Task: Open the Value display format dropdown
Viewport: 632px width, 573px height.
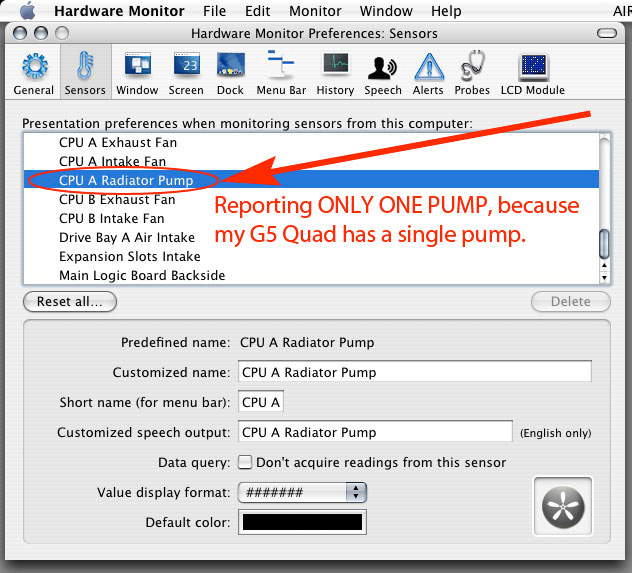Action: (302, 492)
